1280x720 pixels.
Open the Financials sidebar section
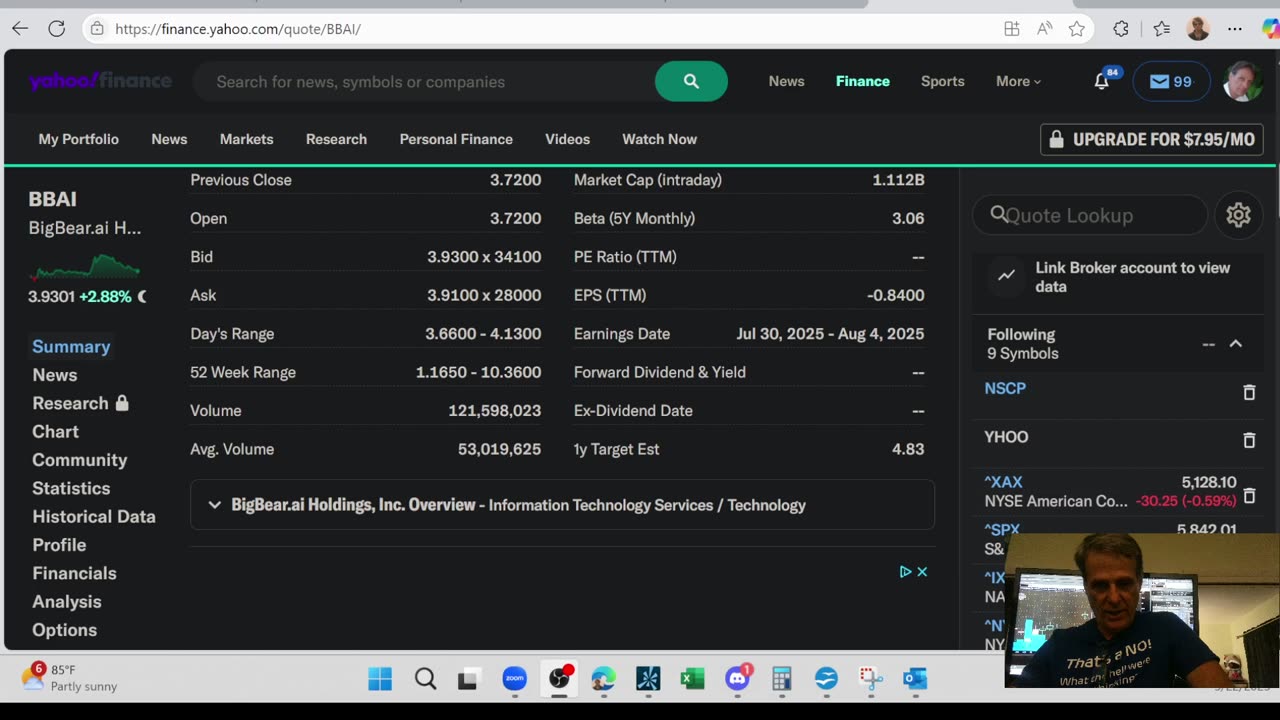[x=74, y=573]
